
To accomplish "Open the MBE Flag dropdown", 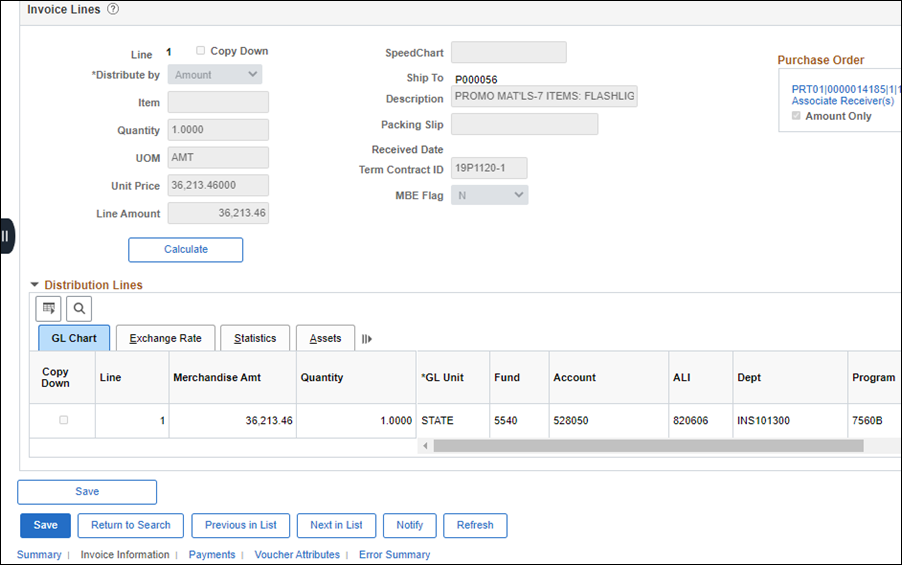I will pyautogui.click(x=489, y=195).
